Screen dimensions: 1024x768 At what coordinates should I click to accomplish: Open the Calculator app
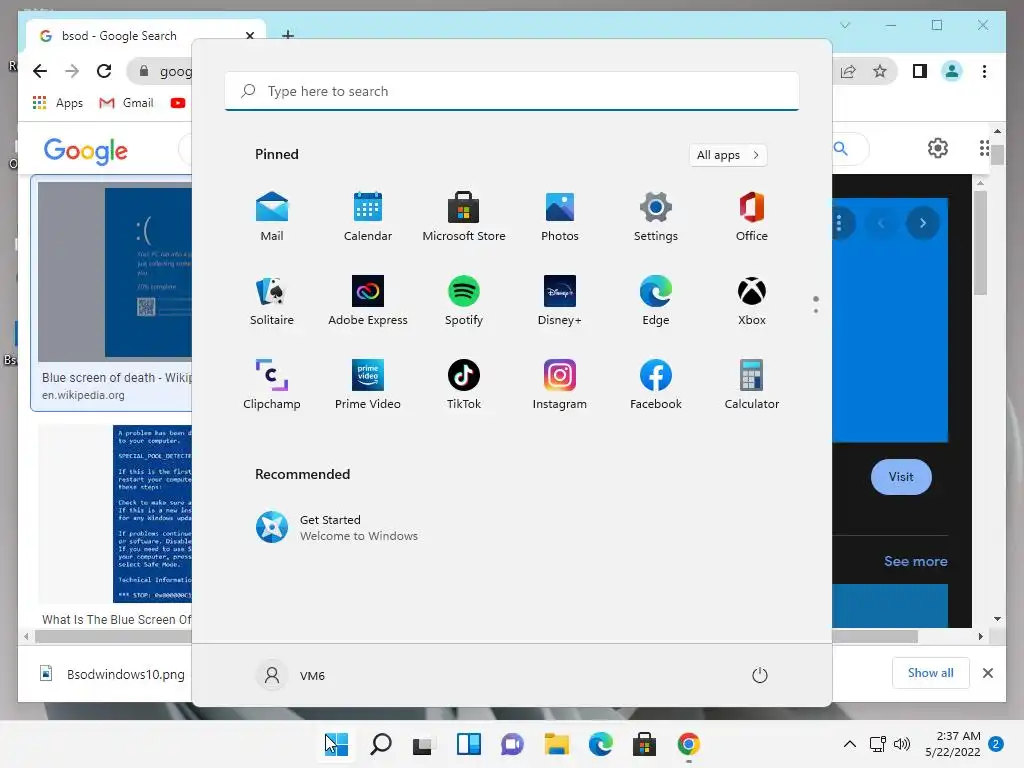(x=752, y=385)
